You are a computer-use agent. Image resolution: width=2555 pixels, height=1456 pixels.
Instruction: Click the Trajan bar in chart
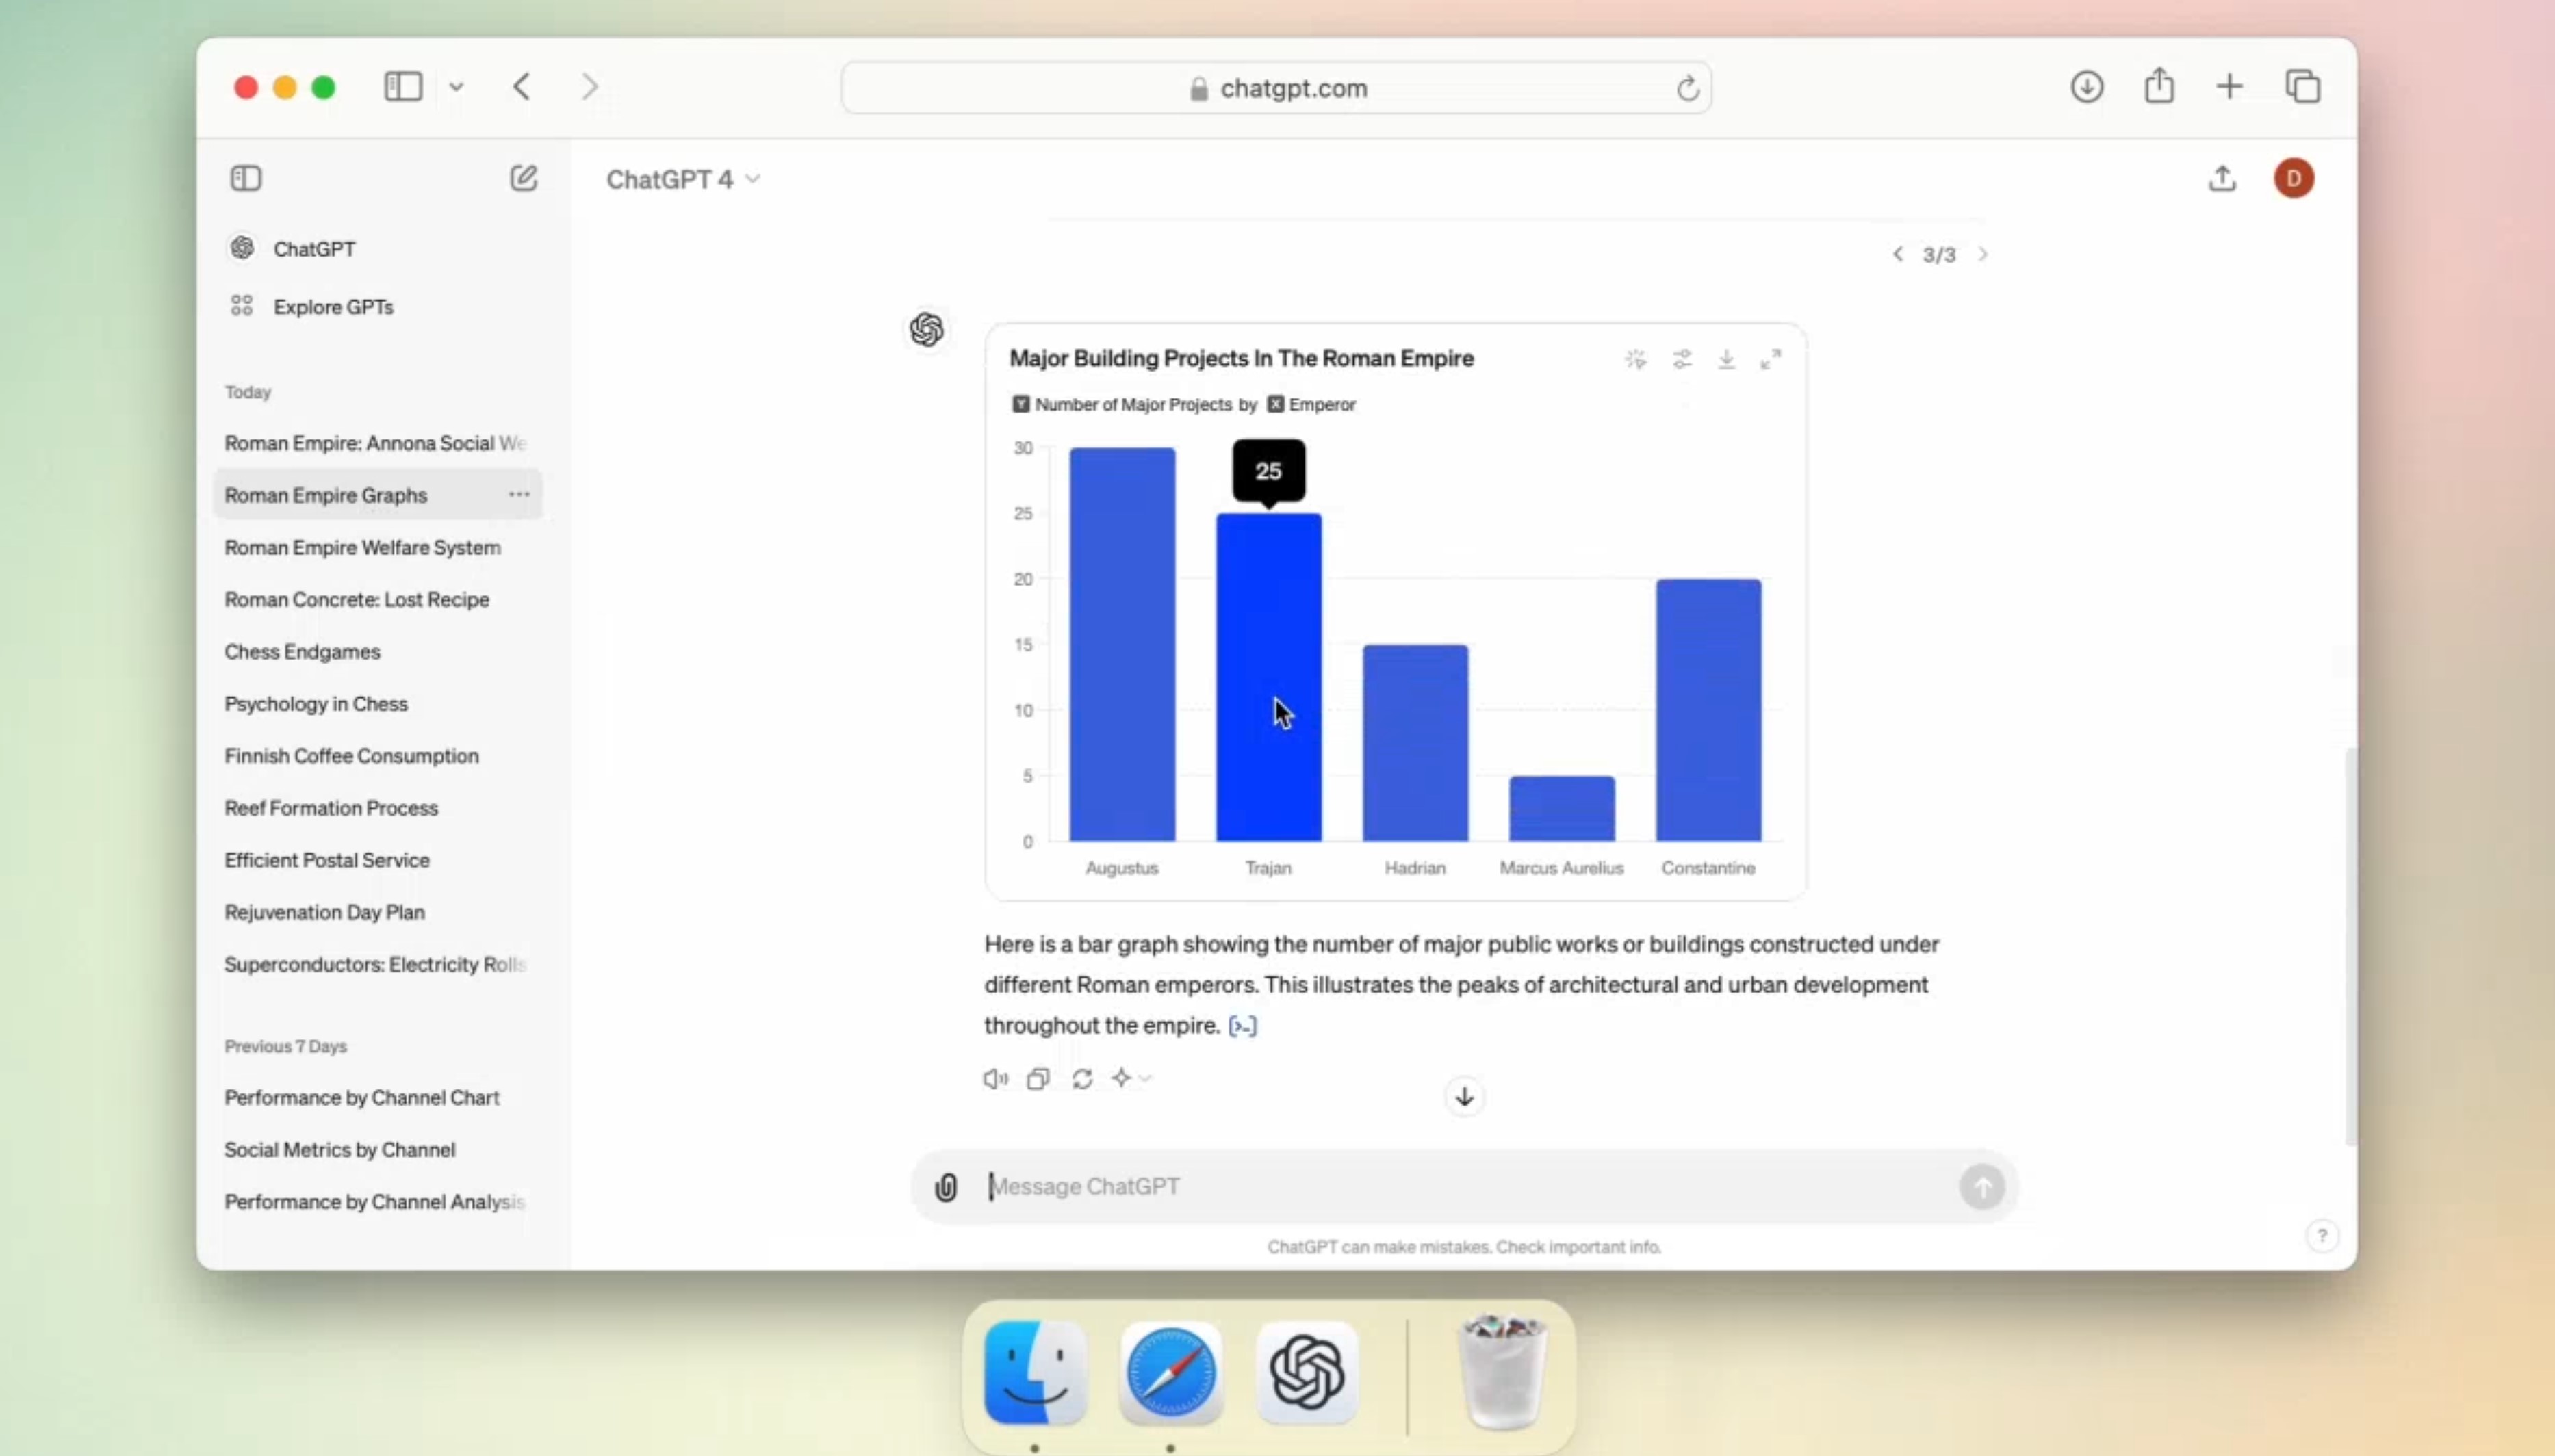click(x=1268, y=677)
